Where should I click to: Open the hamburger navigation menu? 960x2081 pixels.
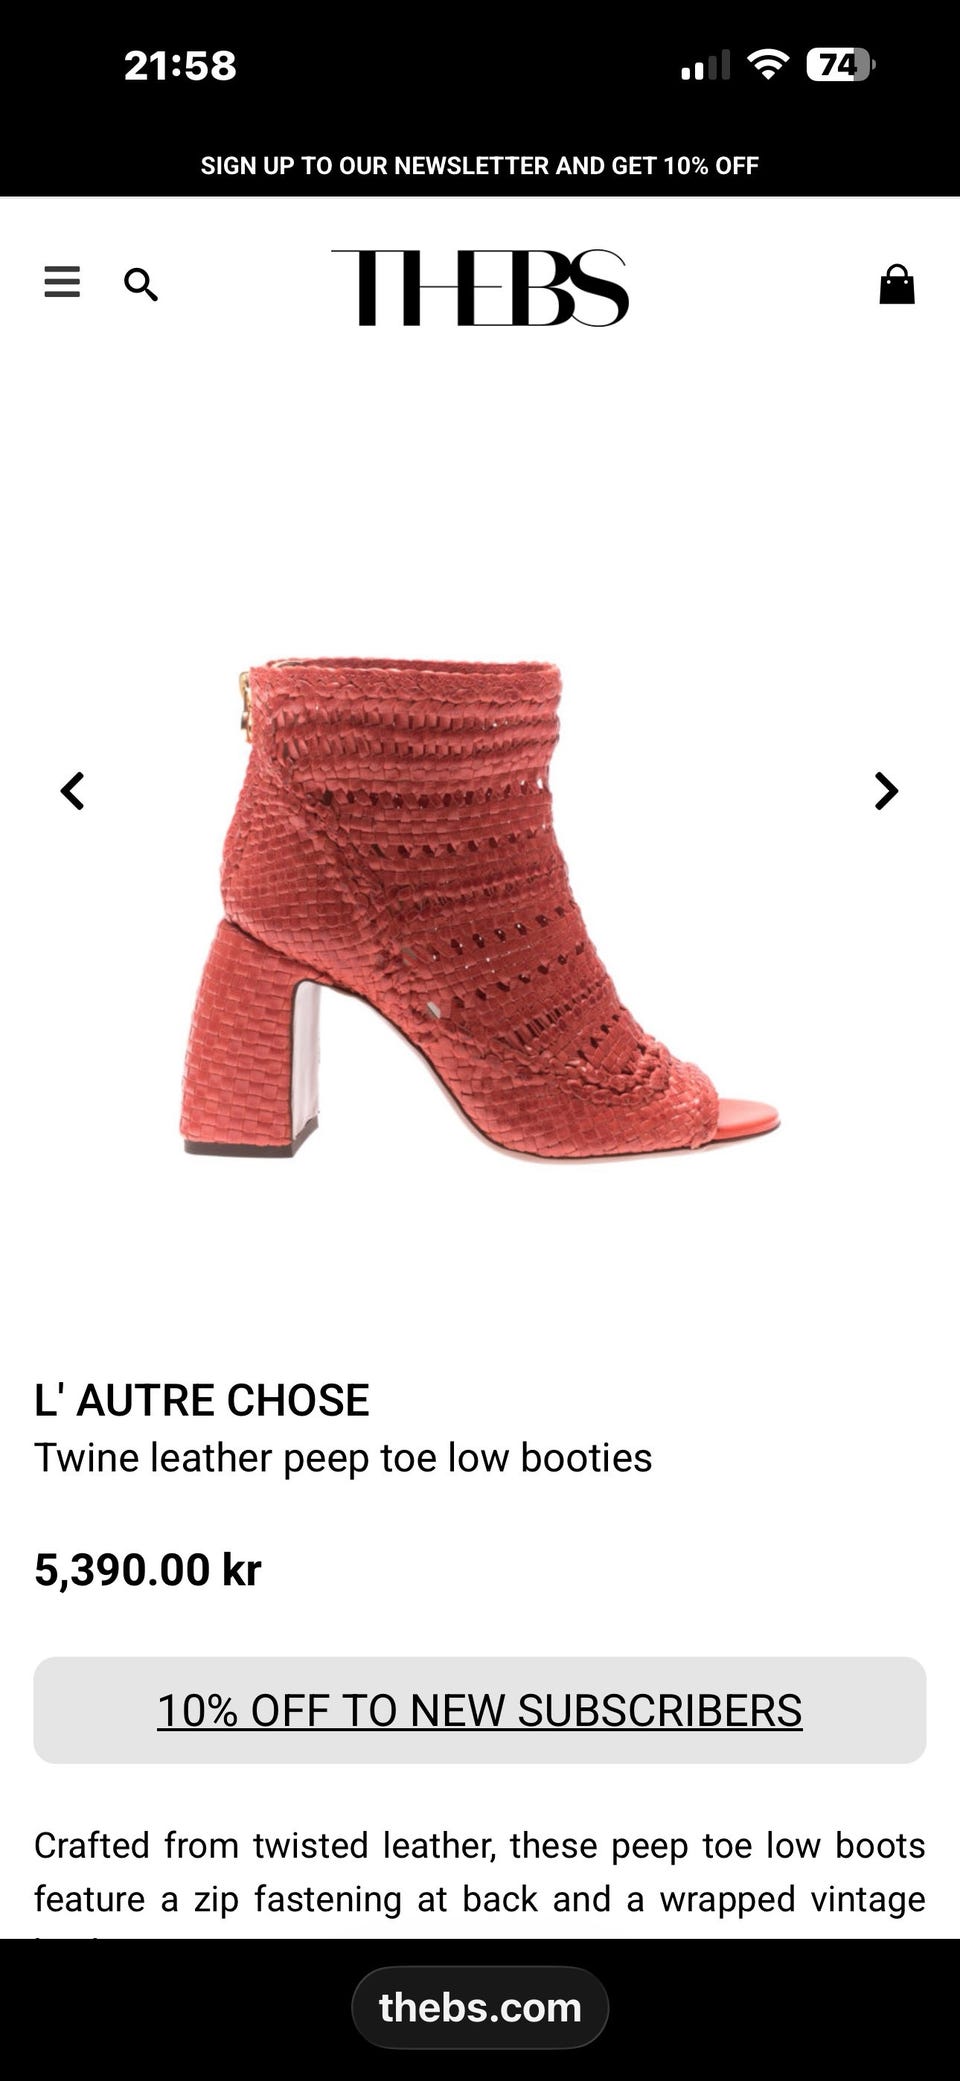click(x=62, y=283)
